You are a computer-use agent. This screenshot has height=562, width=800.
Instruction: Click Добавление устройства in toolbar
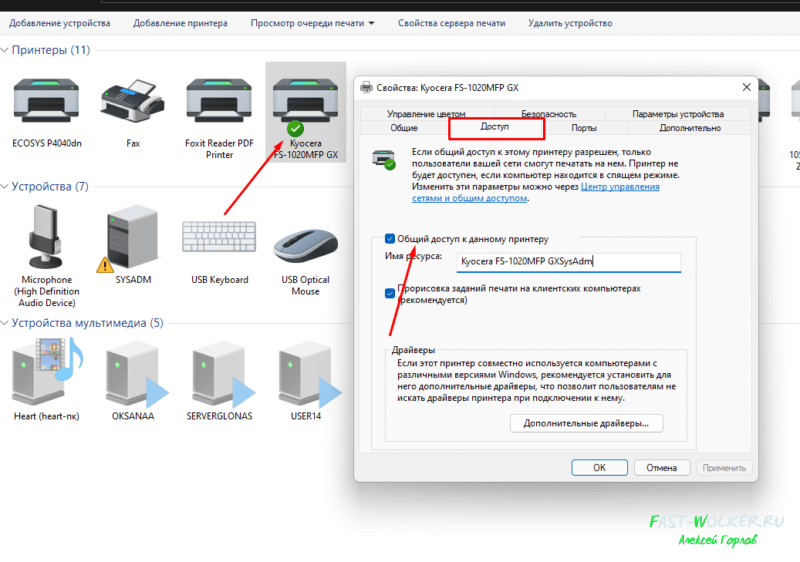click(x=60, y=23)
